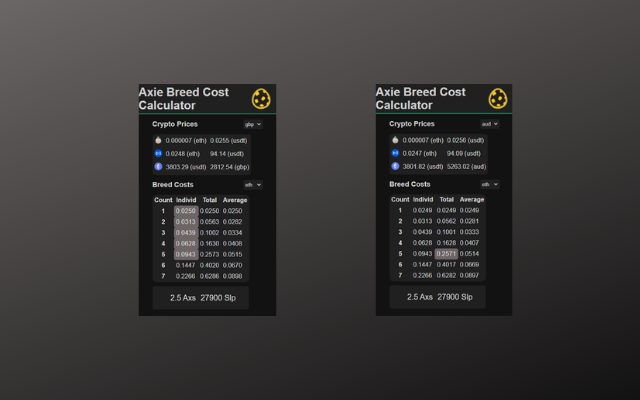Select the 2812.54 (gbp) price value

(229, 167)
